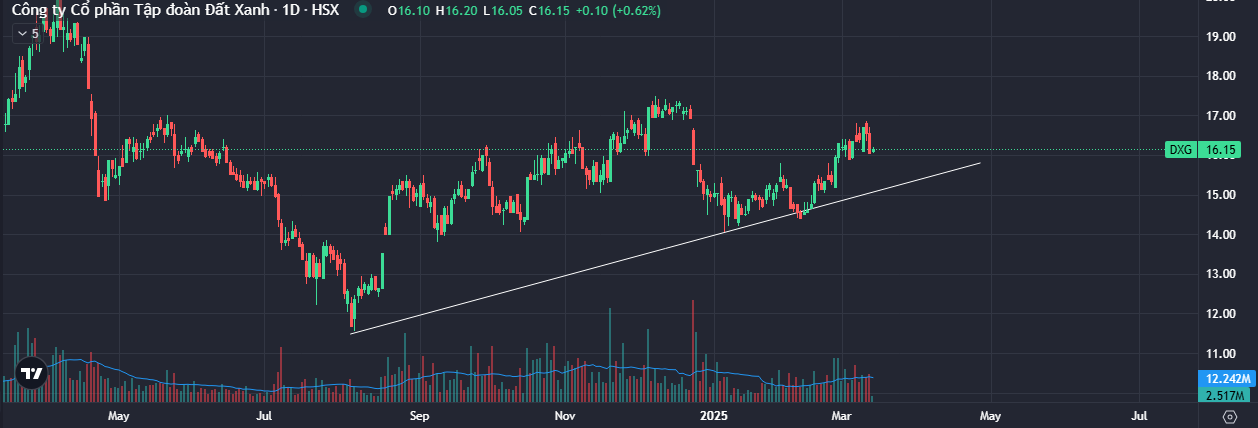Screen dimensions: 1258x428
Task: Open chart settings hexagon gear icon
Action: point(1229,415)
